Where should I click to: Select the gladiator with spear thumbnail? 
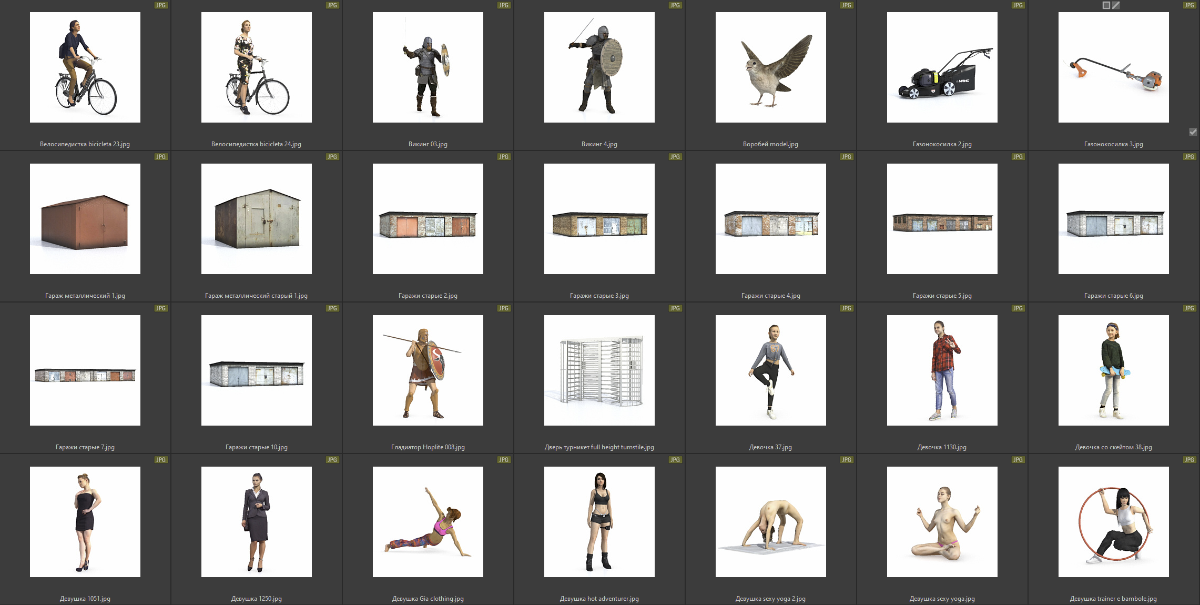[x=427, y=370]
